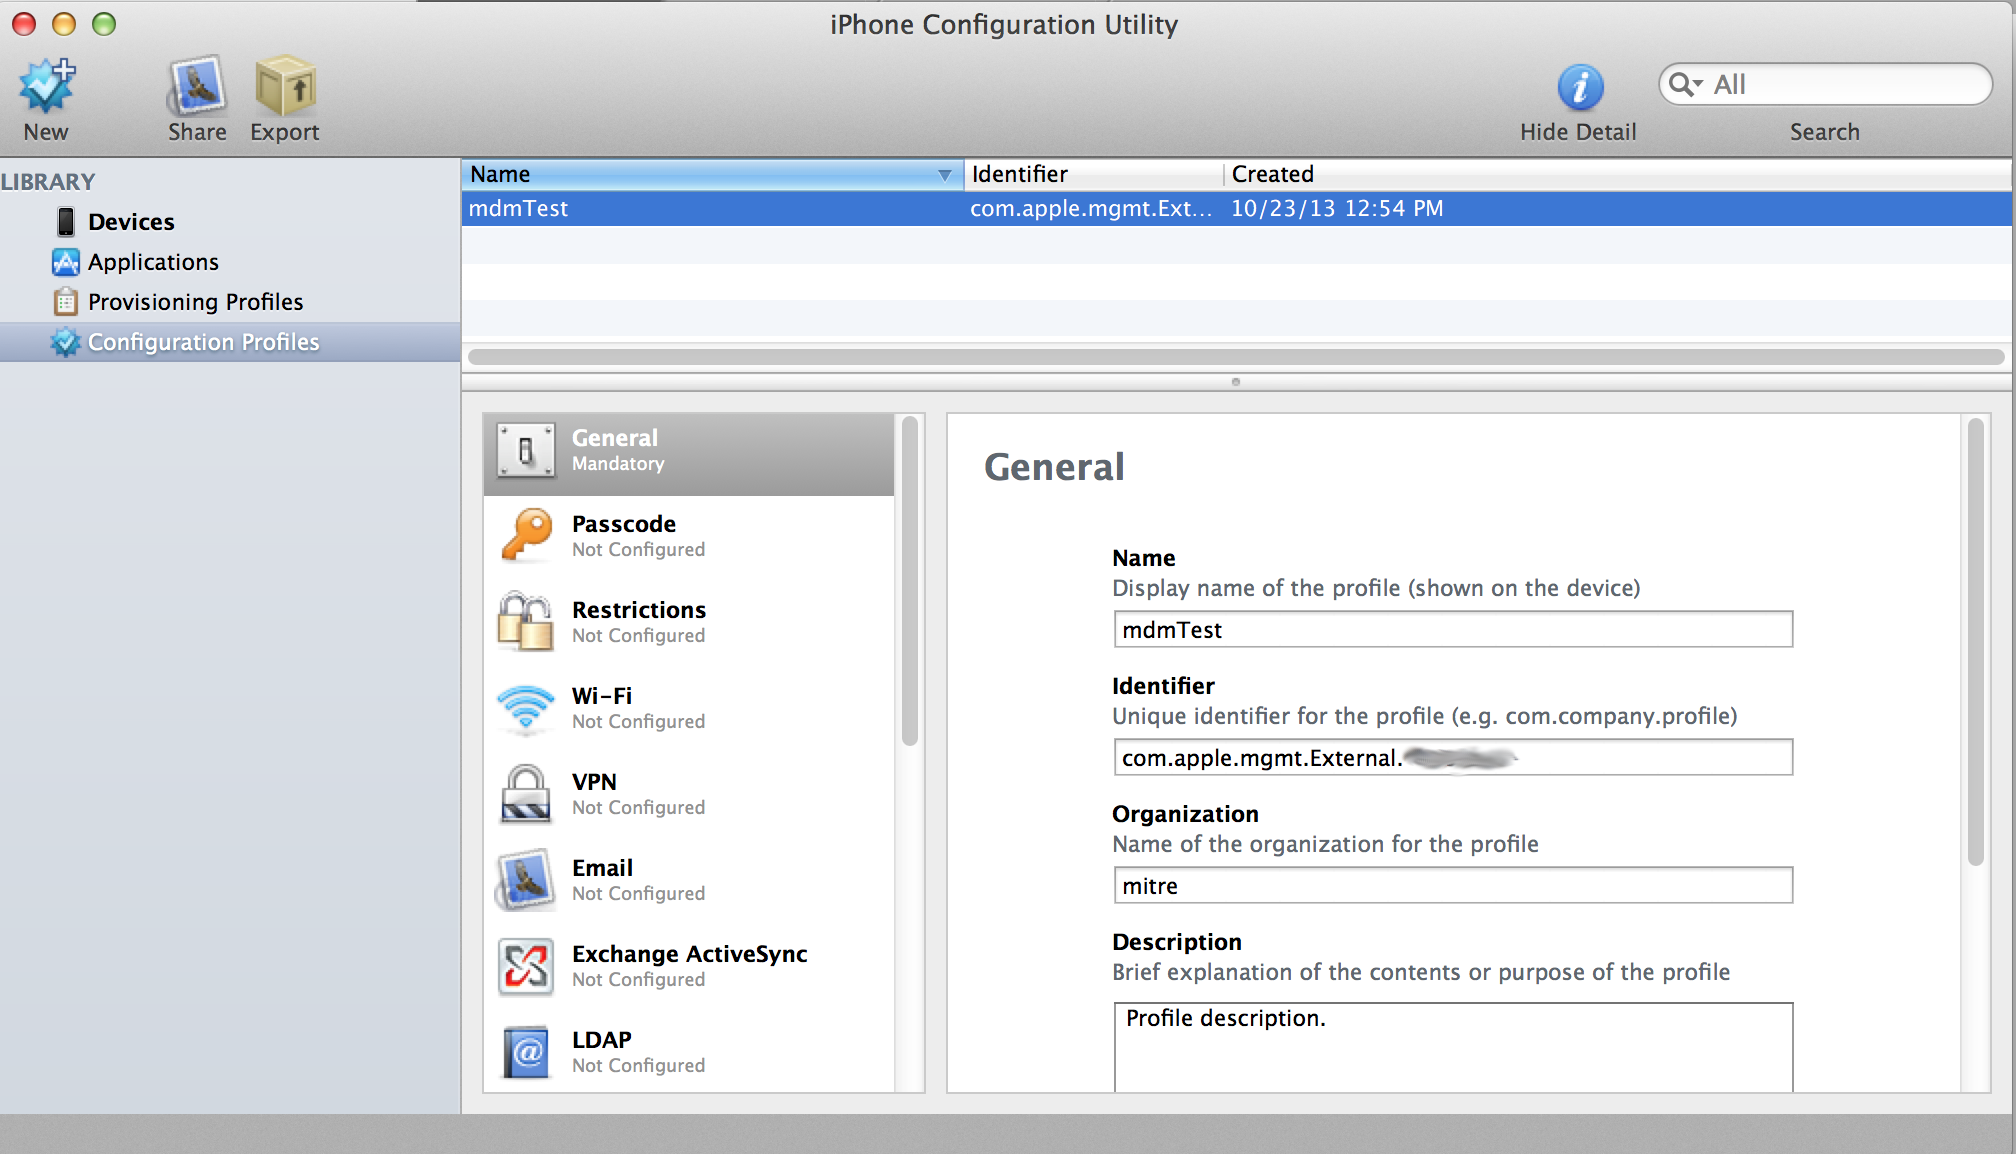Screen dimensions: 2016x1154
Task: Click the Hide Detail info button
Action: 1578,86
